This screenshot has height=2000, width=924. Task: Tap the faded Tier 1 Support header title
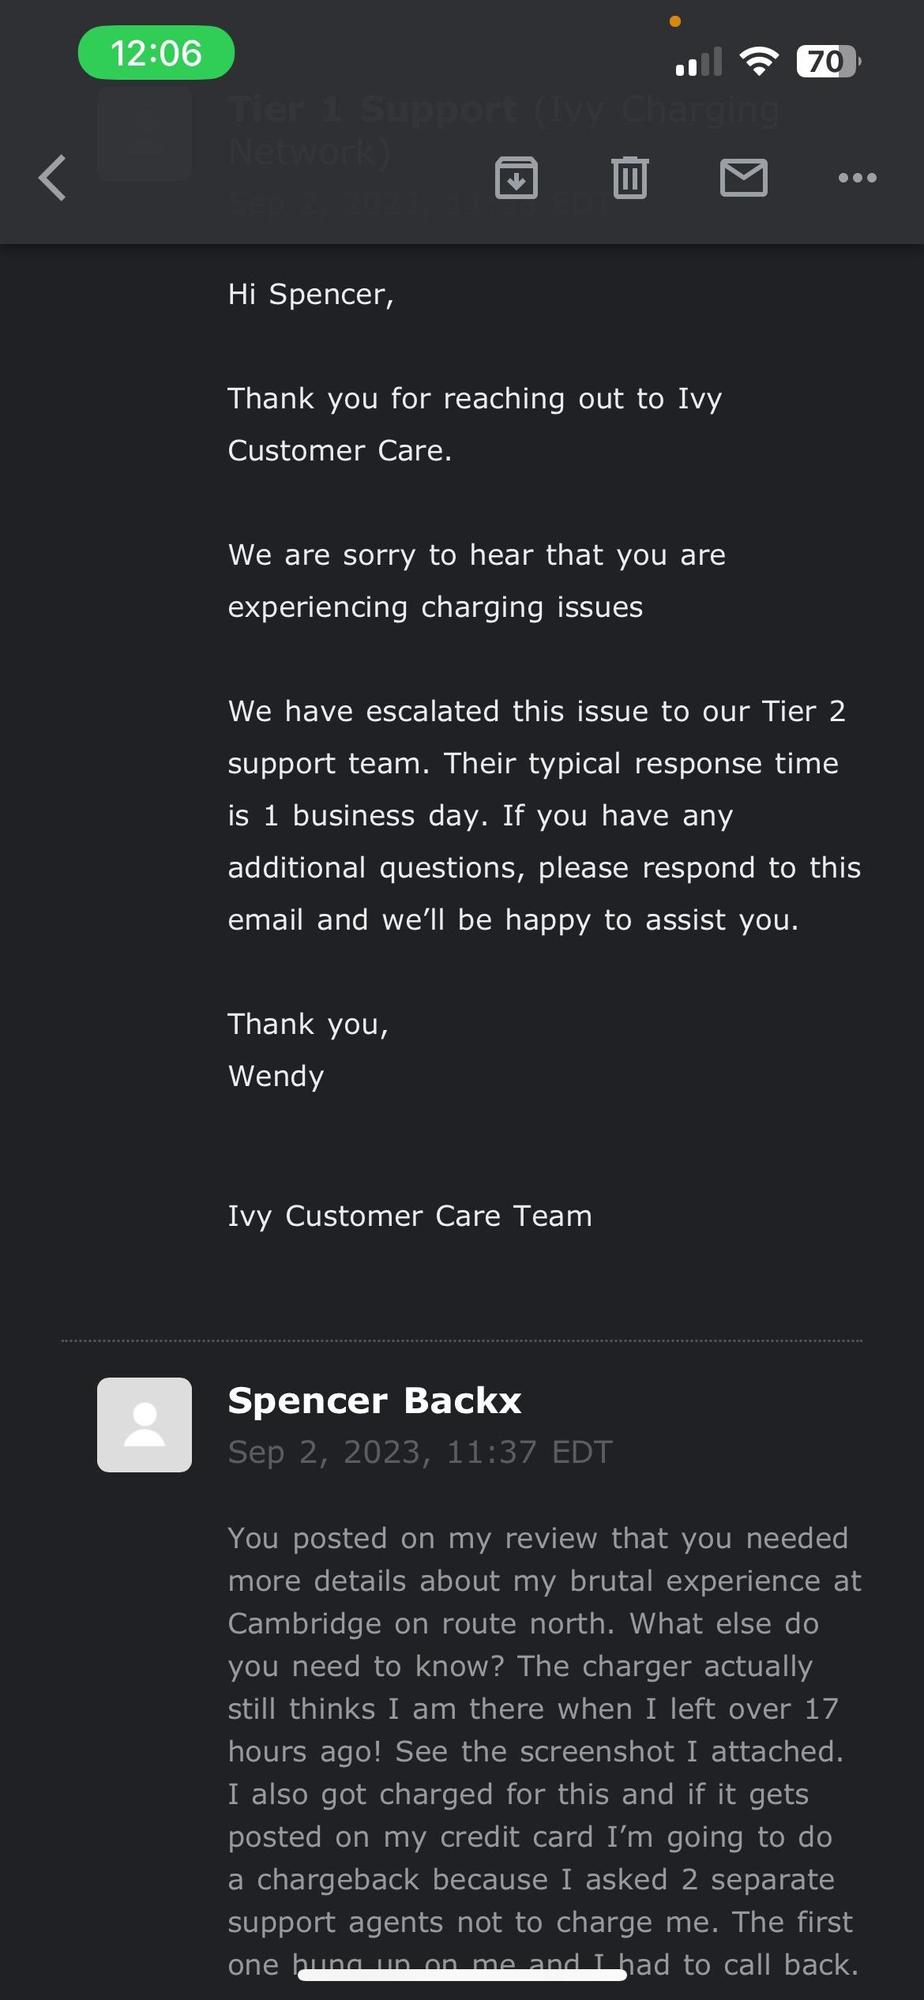click(x=503, y=129)
